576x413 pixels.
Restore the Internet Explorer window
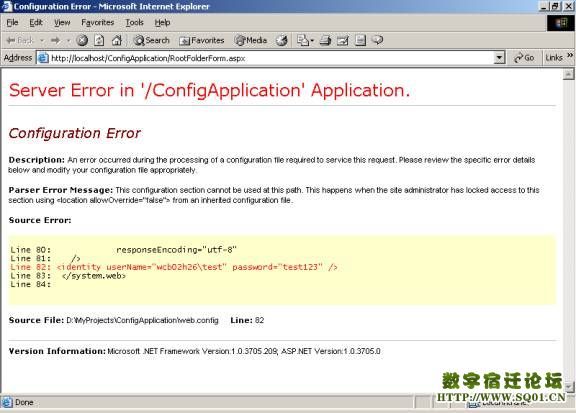coord(555,7)
